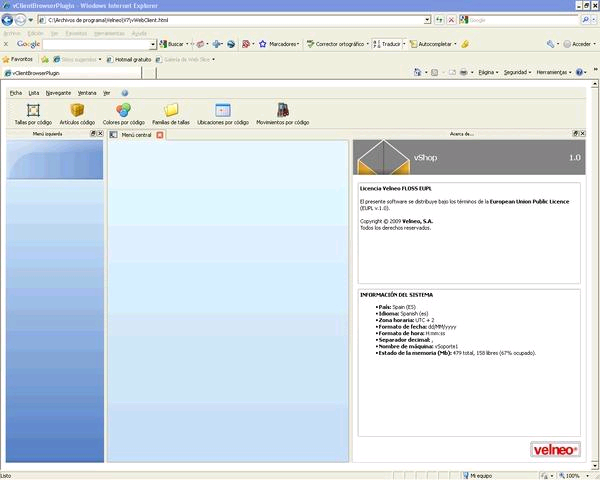The height and width of the screenshot is (480, 600).
Task: Open the Página menu in command bar
Action: [x=488, y=72]
